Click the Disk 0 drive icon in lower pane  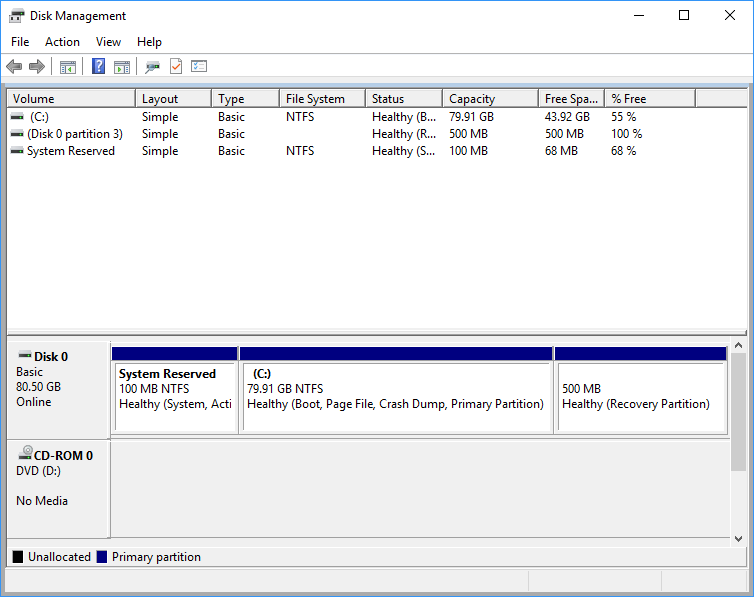(x=25, y=355)
